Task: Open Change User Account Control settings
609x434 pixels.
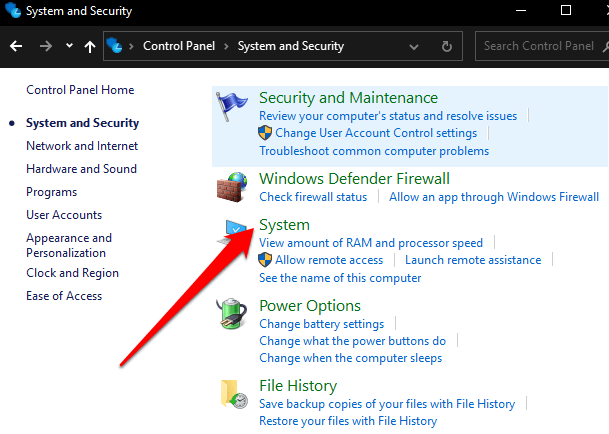Action: click(x=376, y=133)
